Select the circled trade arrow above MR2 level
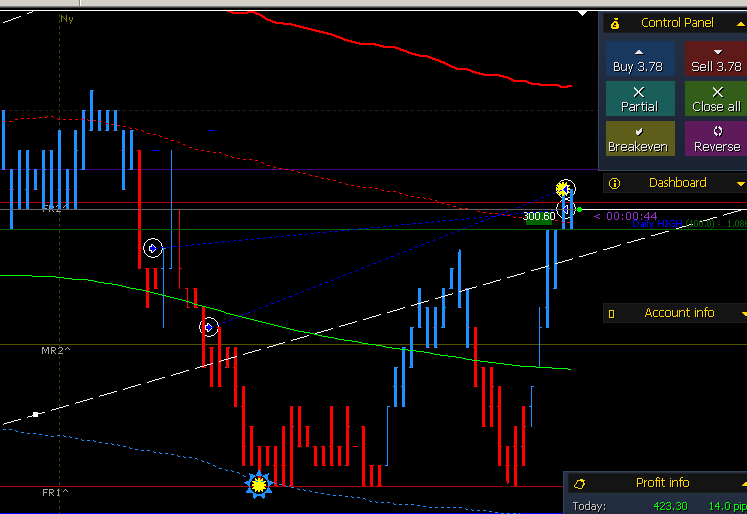747x514 pixels. pos(209,327)
